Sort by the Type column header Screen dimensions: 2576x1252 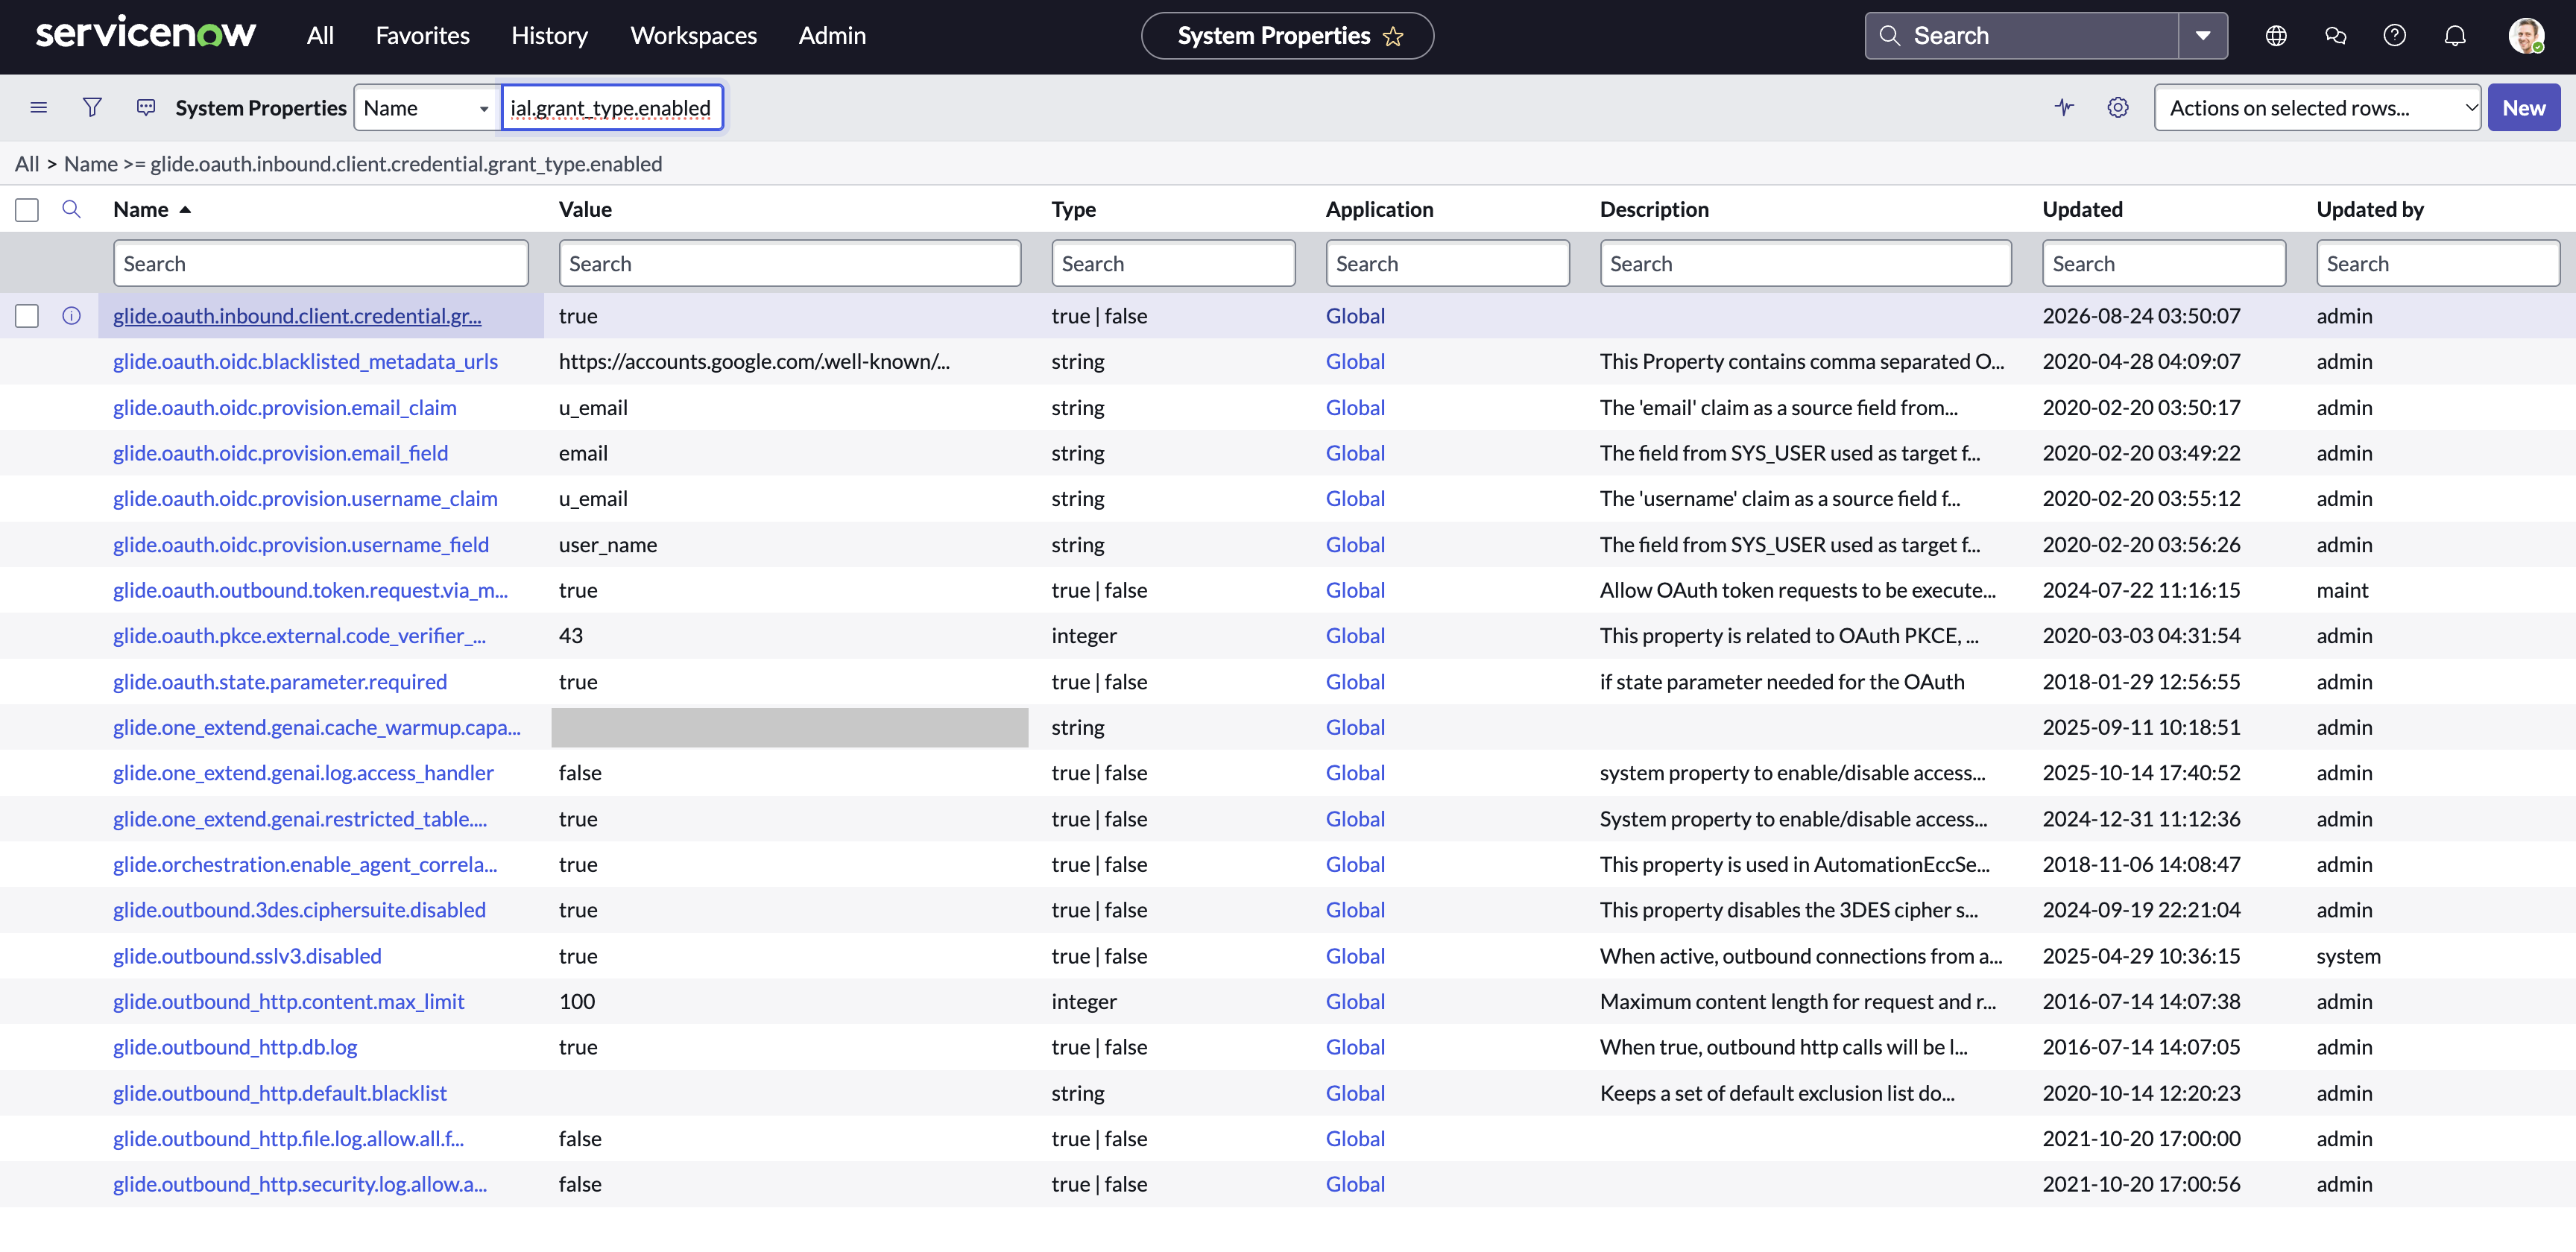1073,210
